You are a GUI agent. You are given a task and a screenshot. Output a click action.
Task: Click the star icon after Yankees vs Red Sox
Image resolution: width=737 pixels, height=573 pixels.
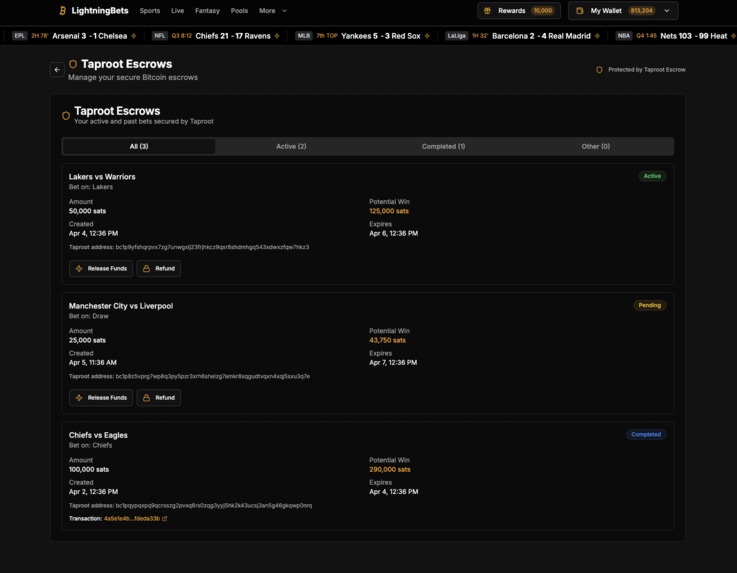(427, 36)
